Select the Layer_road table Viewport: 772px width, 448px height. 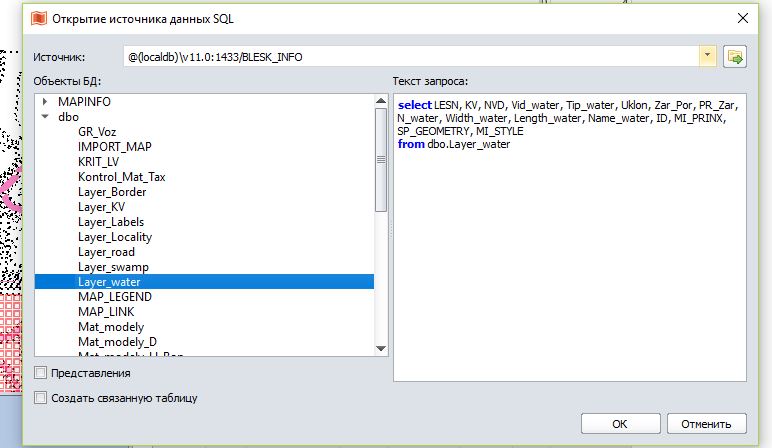pyautogui.click(x=106, y=252)
